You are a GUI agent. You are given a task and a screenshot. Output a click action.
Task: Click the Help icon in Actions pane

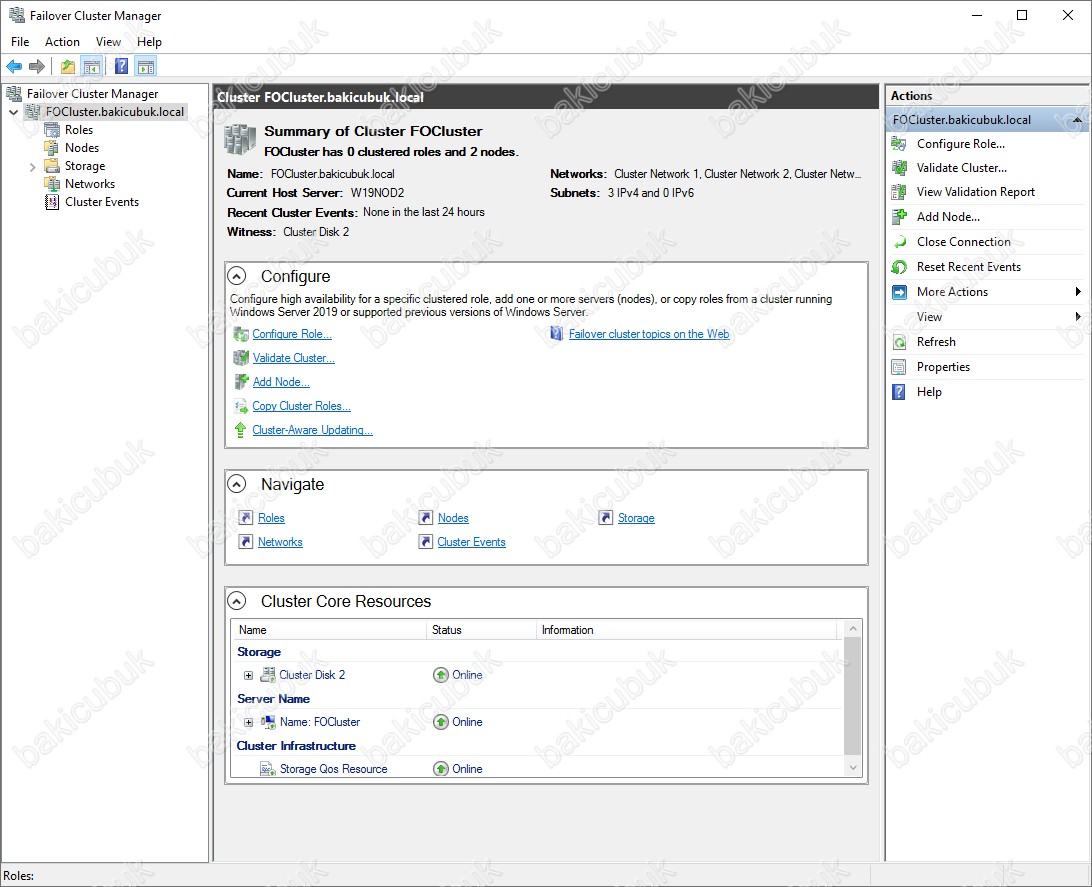pyautogui.click(x=900, y=393)
